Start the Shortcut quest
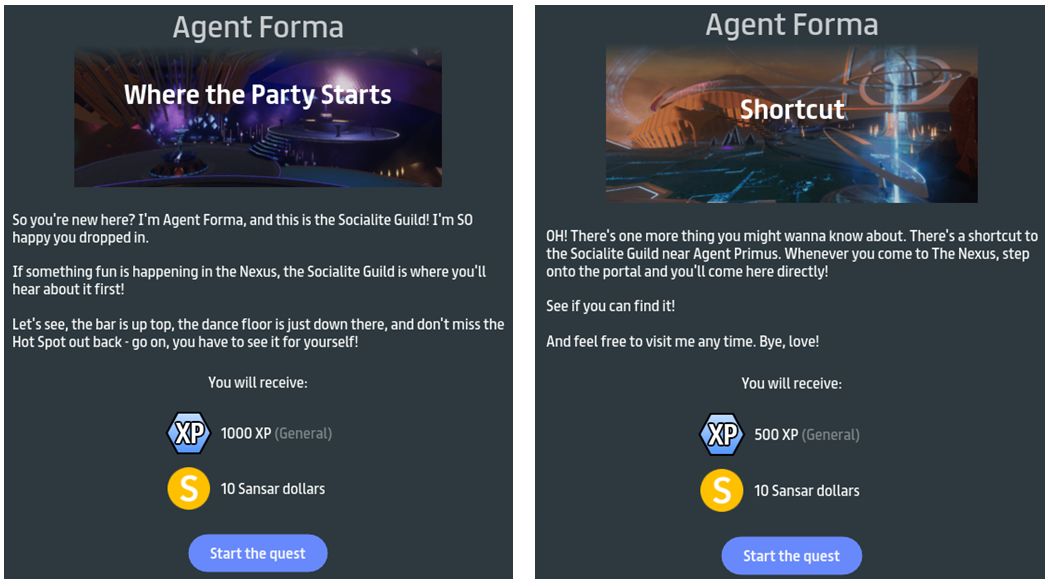 click(x=791, y=556)
